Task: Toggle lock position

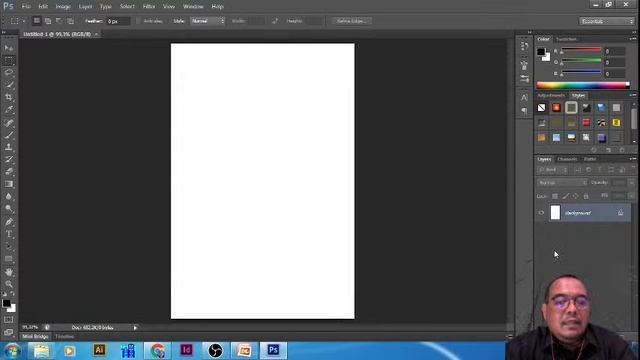Action: tap(576, 196)
